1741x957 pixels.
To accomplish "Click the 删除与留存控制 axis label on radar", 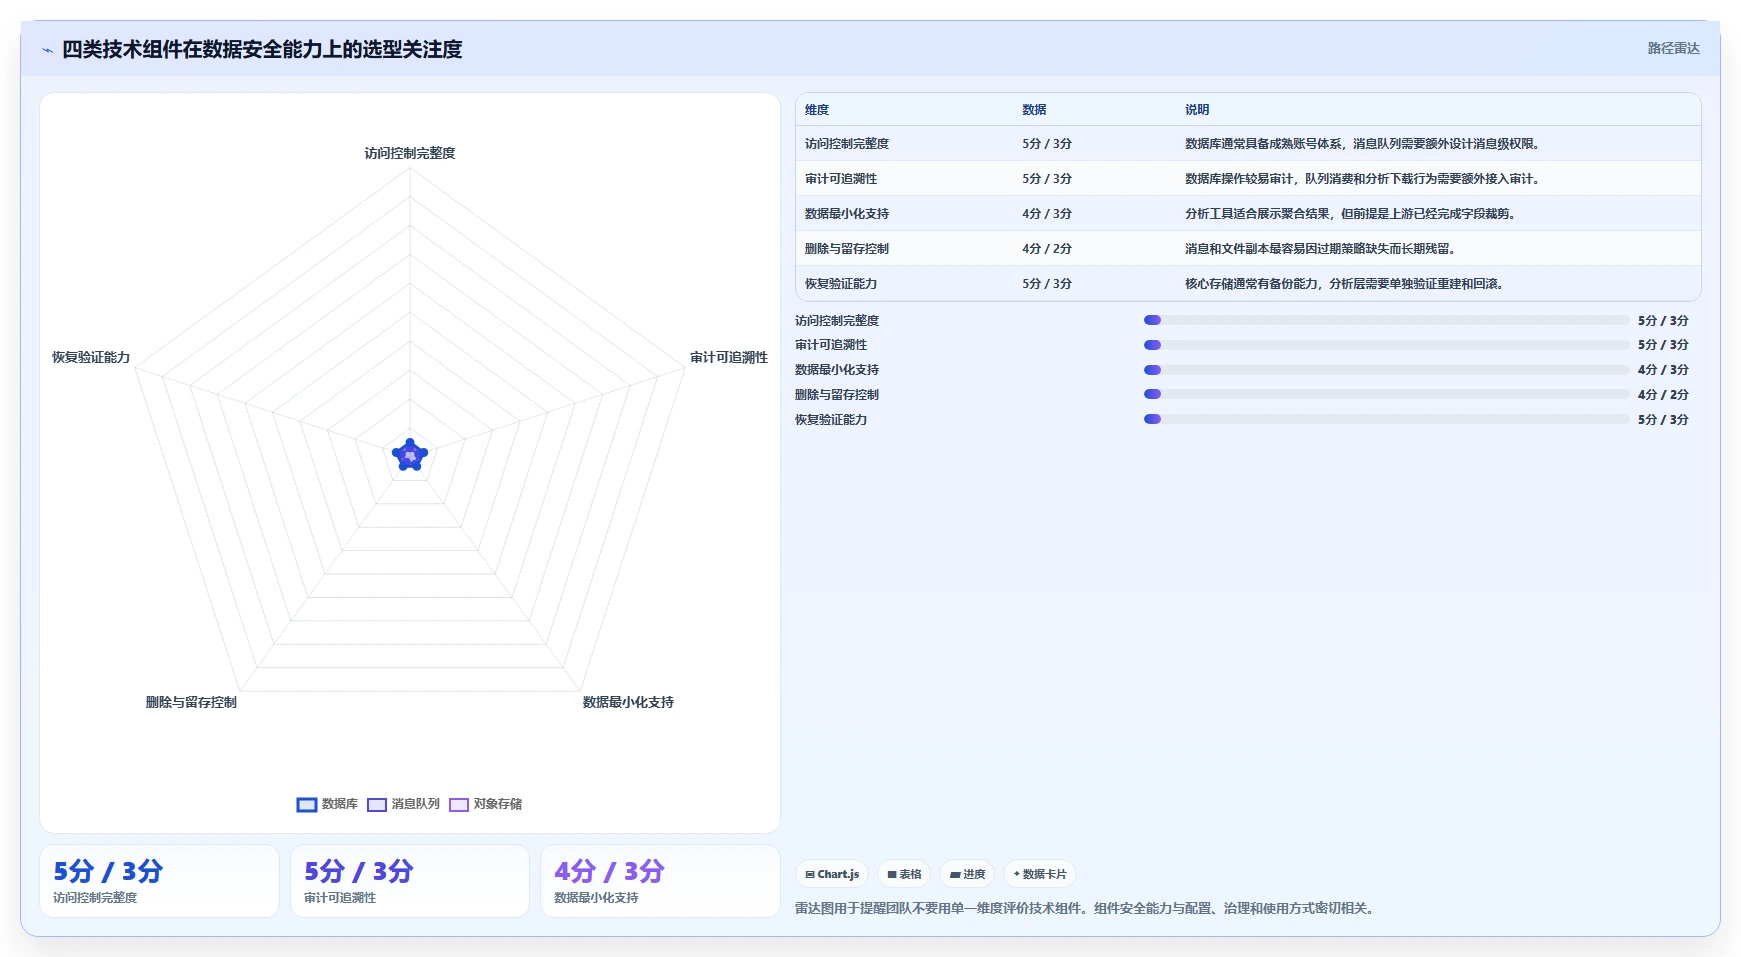I will coord(191,702).
